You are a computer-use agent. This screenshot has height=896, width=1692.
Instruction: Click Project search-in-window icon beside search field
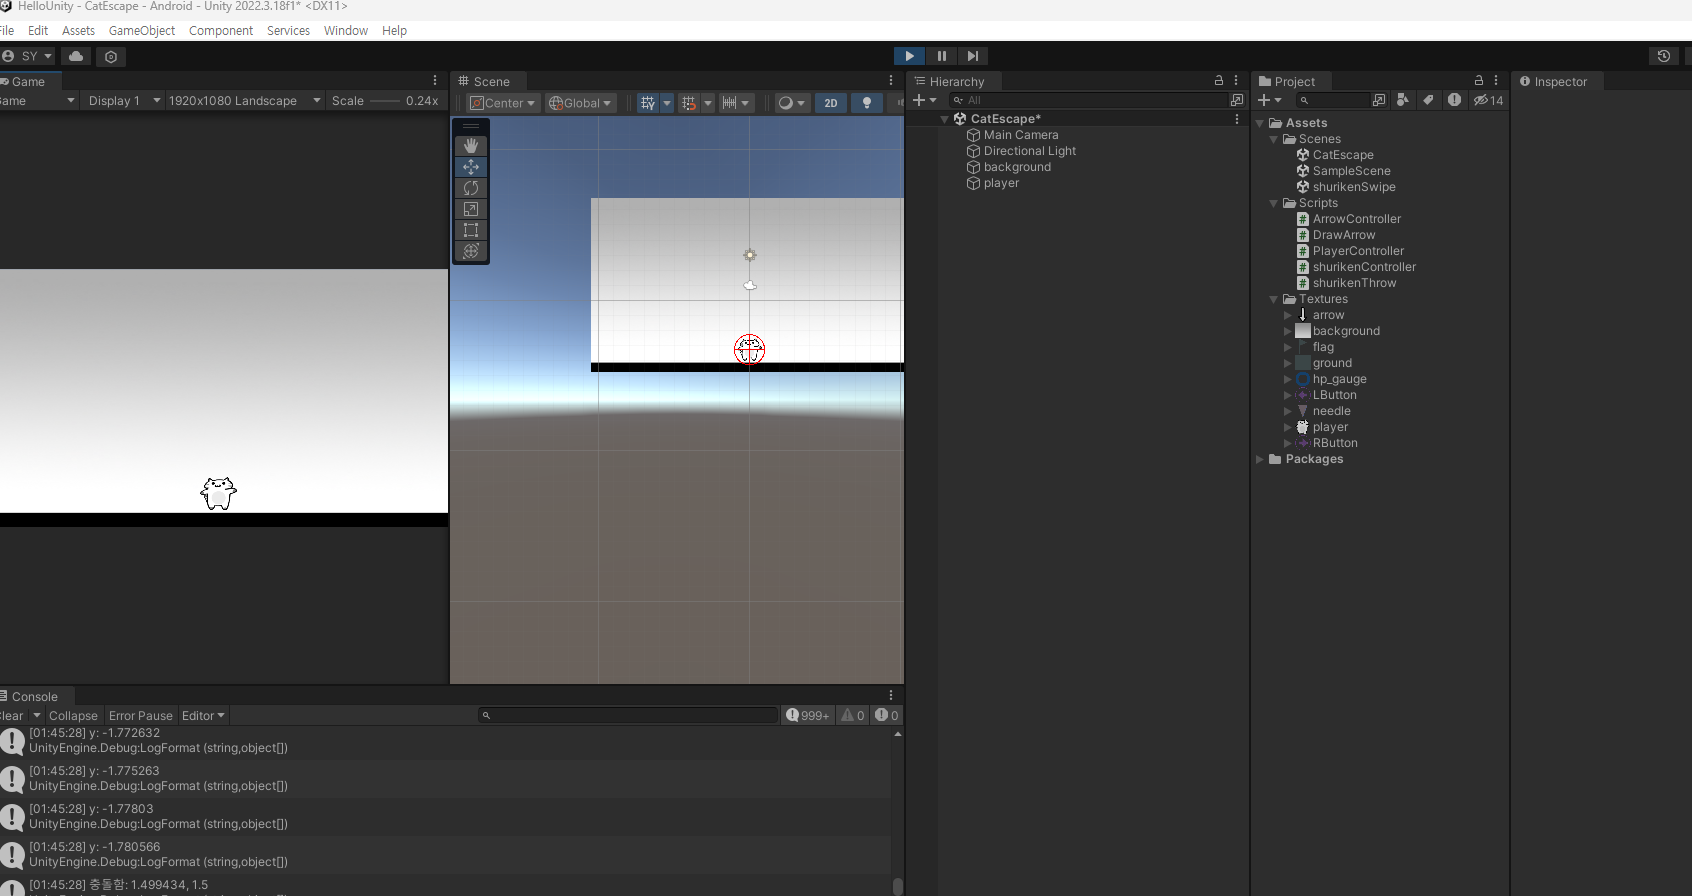[x=1380, y=100]
